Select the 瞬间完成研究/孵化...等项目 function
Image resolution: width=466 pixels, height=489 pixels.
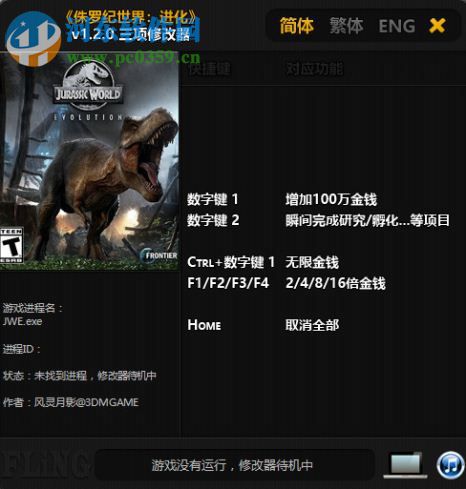click(x=367, y=220)
